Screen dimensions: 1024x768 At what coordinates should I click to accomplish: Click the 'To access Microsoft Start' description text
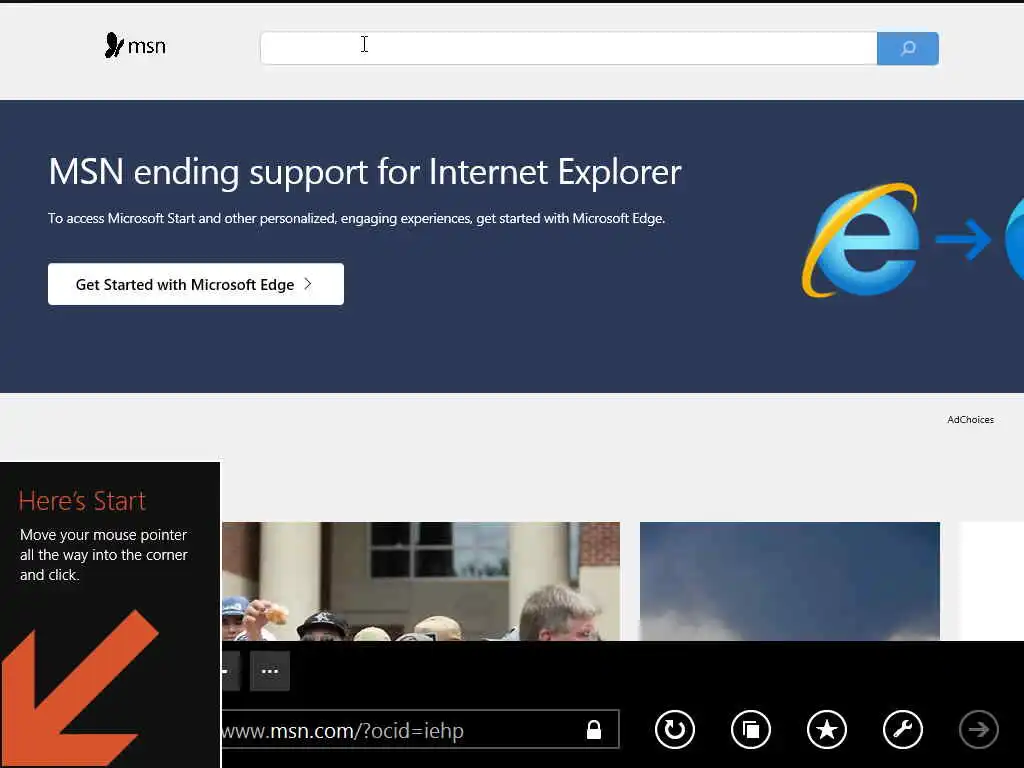coord(357,218)
